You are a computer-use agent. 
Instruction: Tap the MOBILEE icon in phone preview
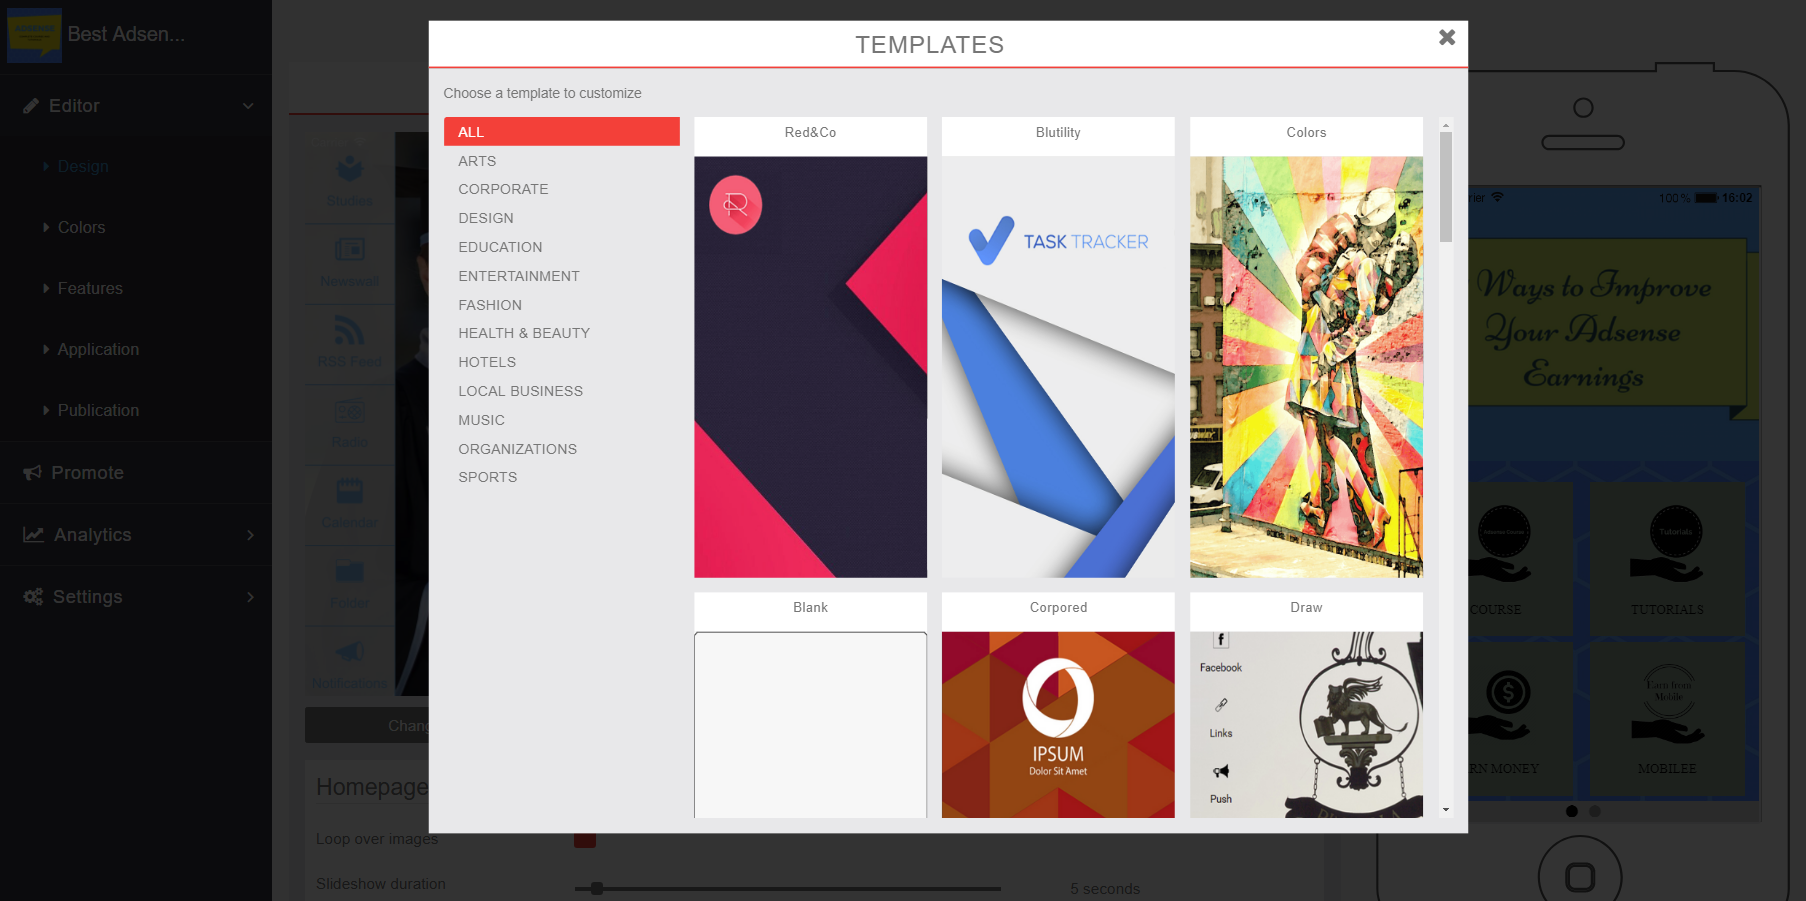tap(1667, 703)
